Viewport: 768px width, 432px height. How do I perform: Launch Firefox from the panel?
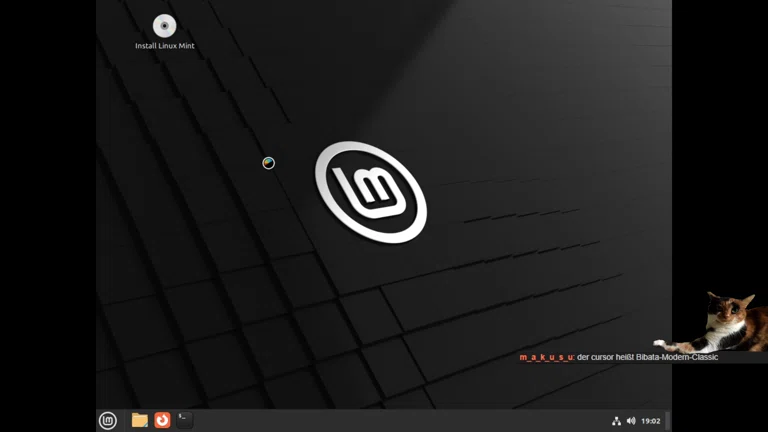click(x=162, y=421)
